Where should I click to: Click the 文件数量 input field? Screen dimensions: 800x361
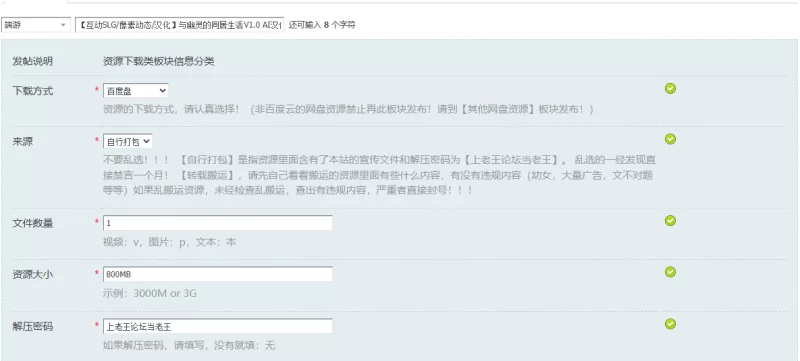pos(218,223)
